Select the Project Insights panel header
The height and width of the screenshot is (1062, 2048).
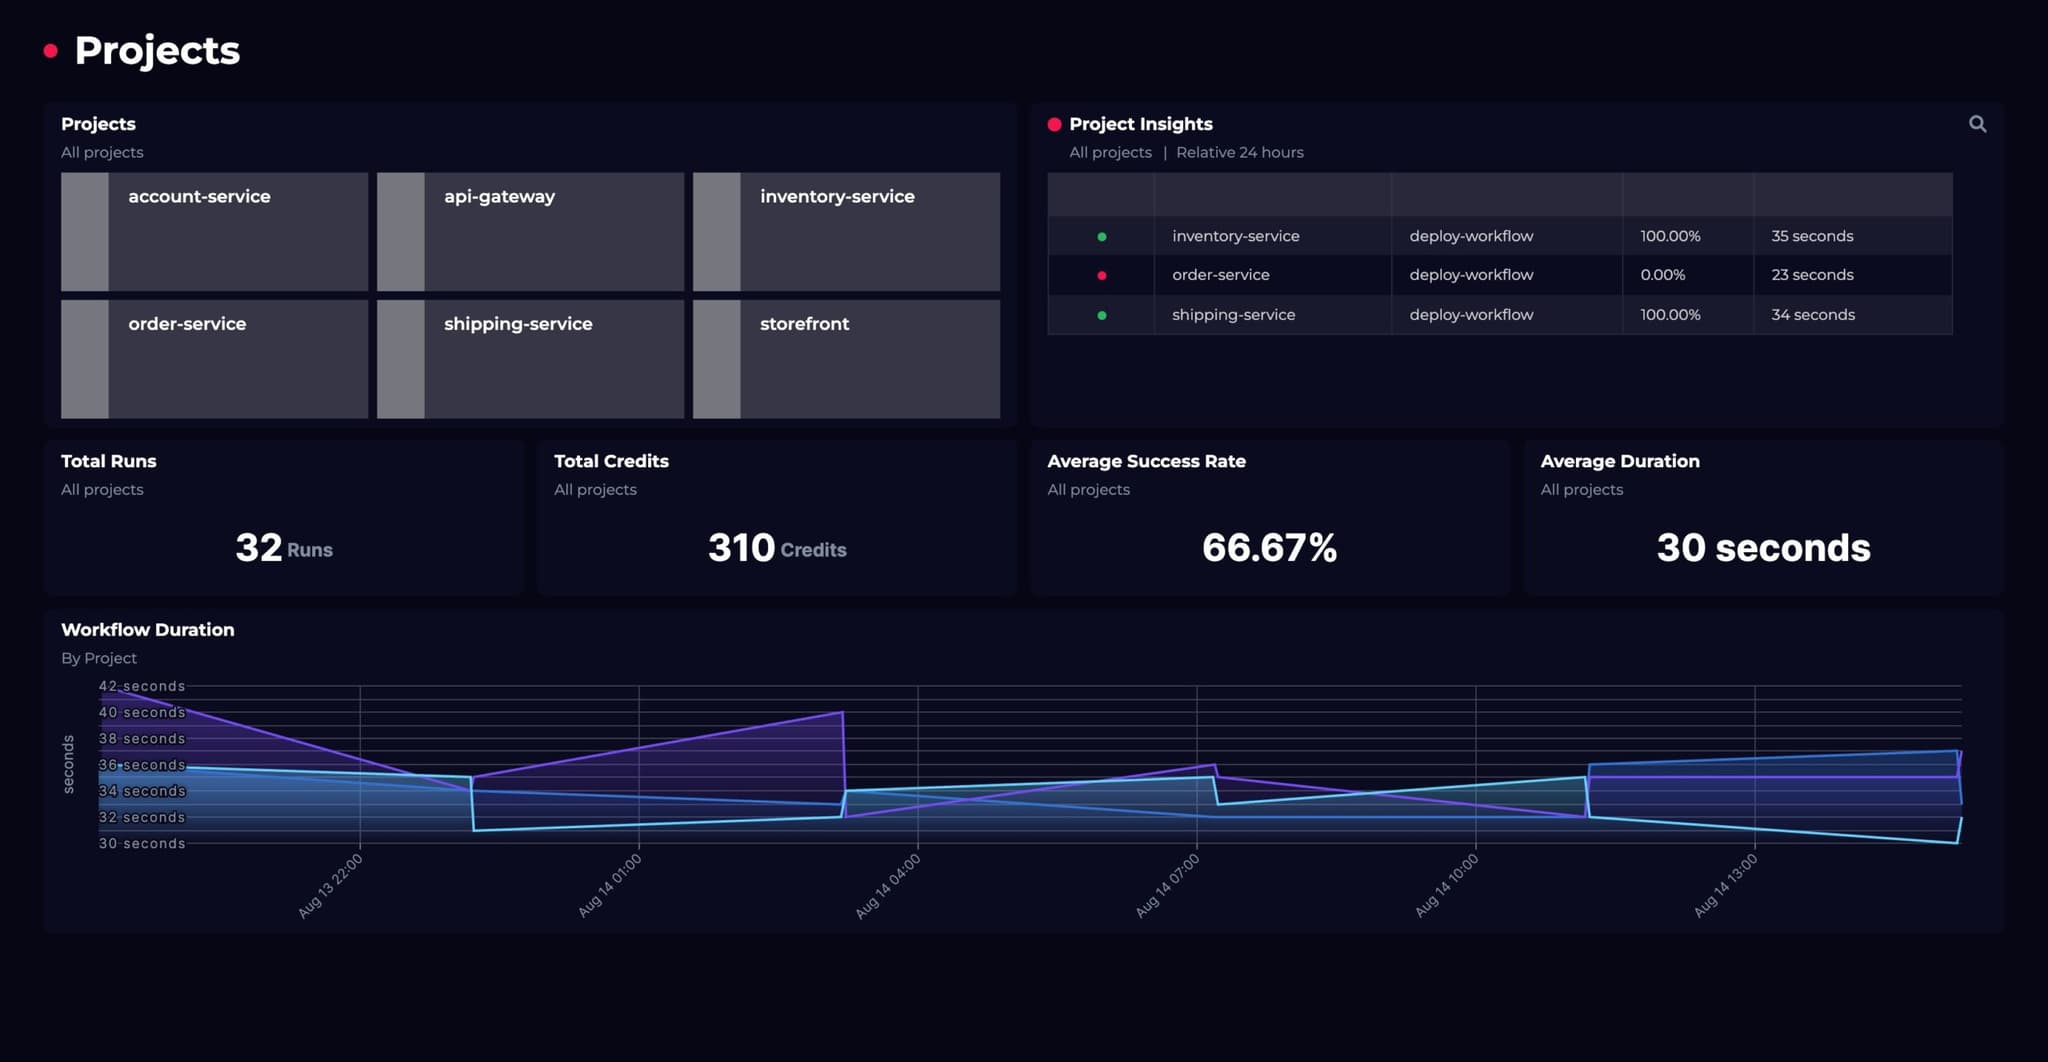pyautogui.click(x=1141, y=124)
